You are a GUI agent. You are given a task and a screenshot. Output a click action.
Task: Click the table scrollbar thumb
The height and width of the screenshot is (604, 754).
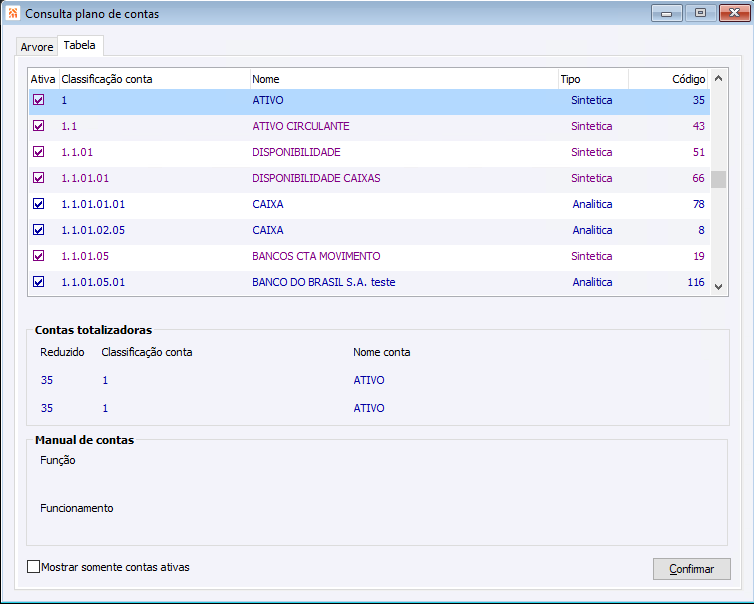pyautogui.click(x=718, y=179)
